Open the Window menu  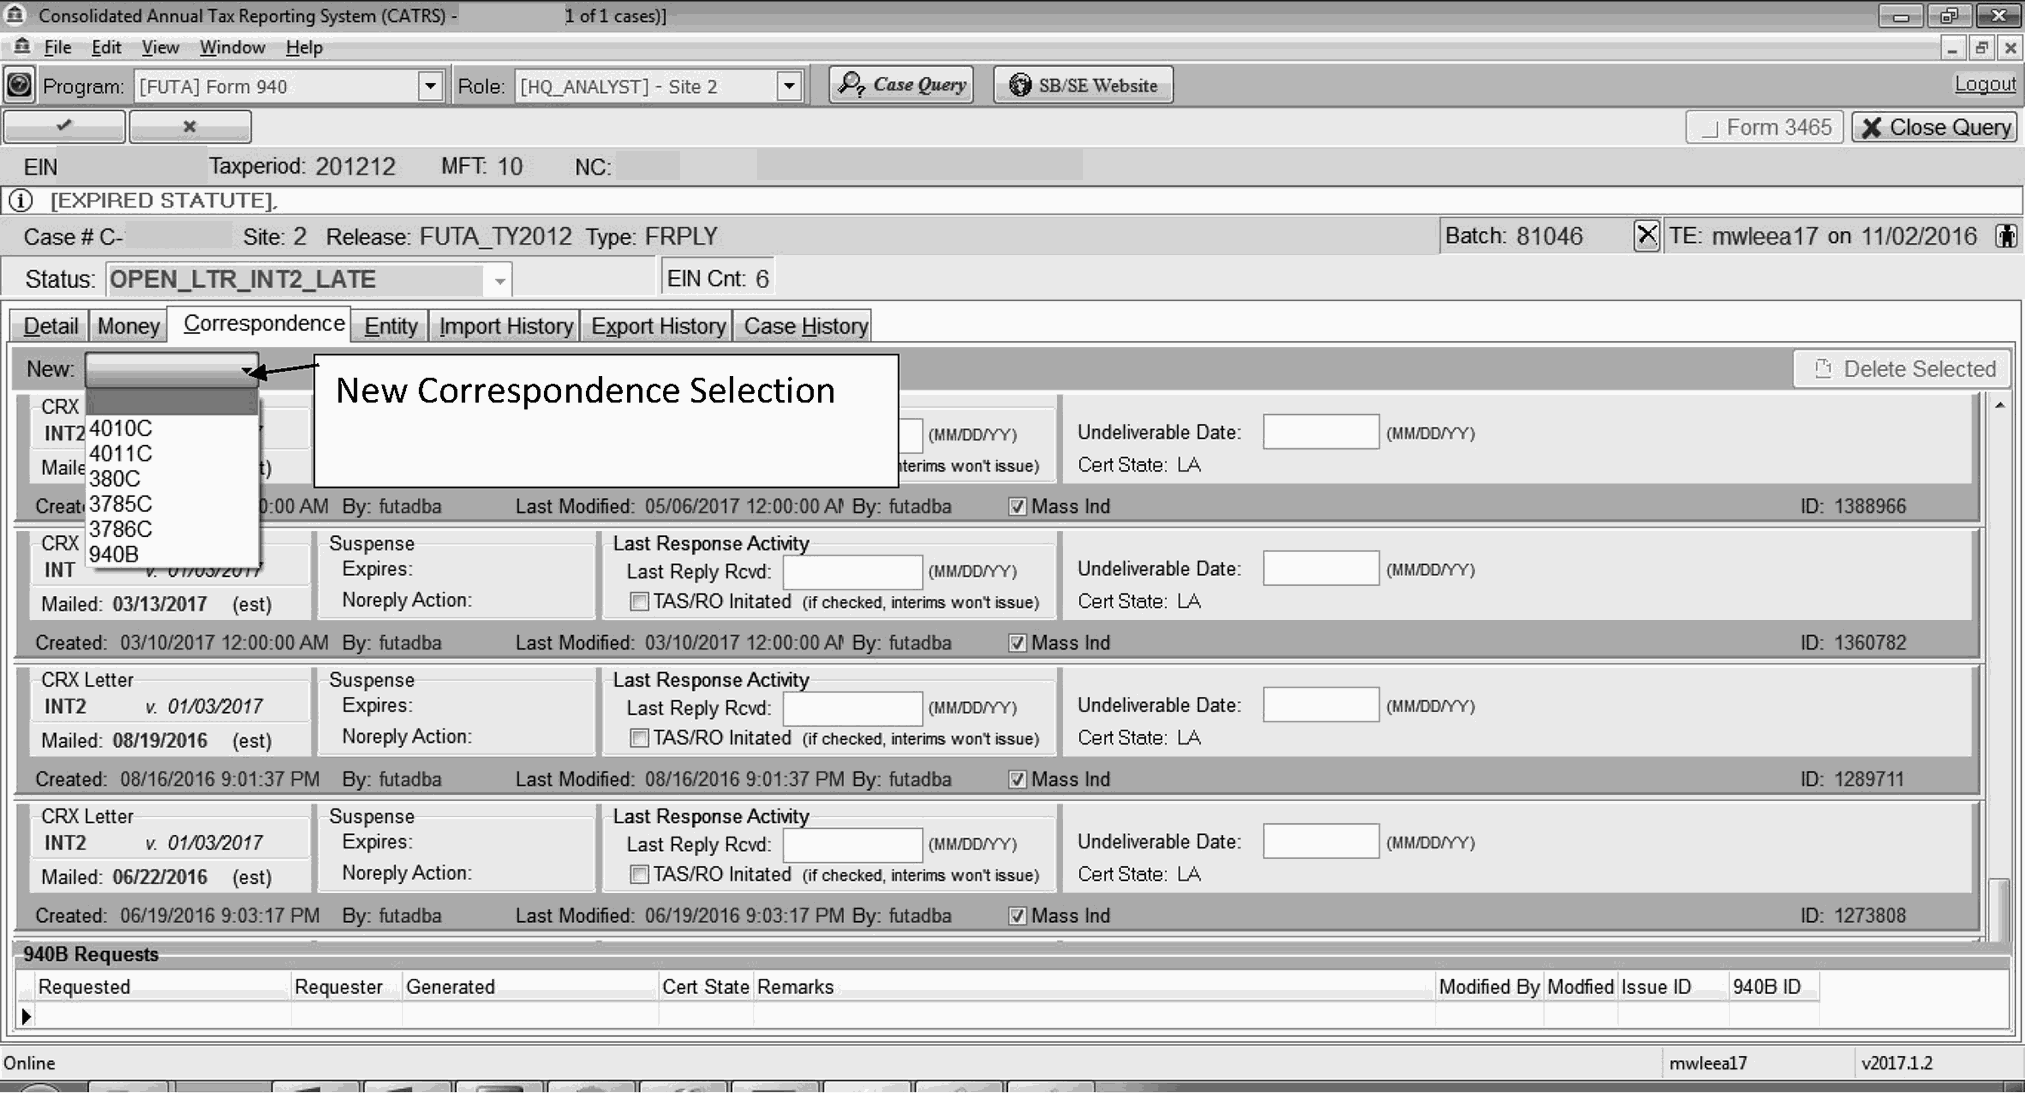232,47
